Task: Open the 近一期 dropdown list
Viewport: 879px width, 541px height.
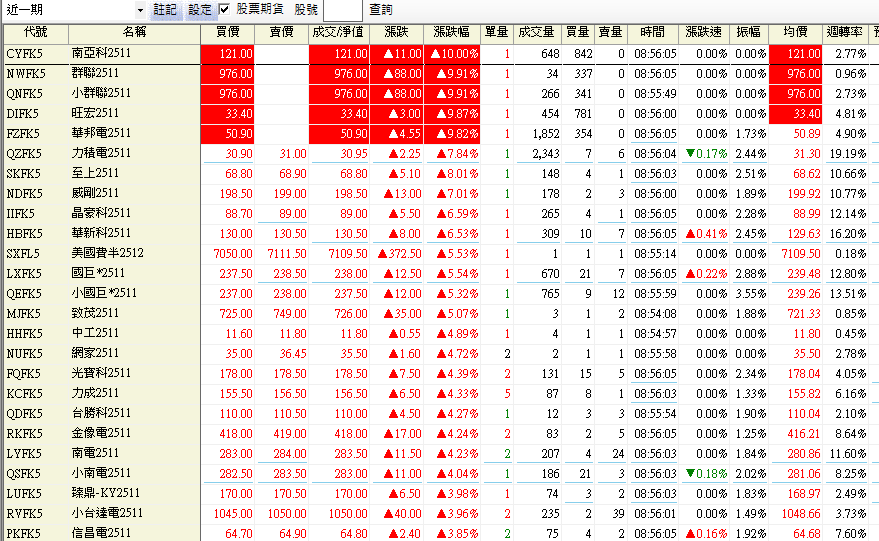Action: (x=139, y=9)
